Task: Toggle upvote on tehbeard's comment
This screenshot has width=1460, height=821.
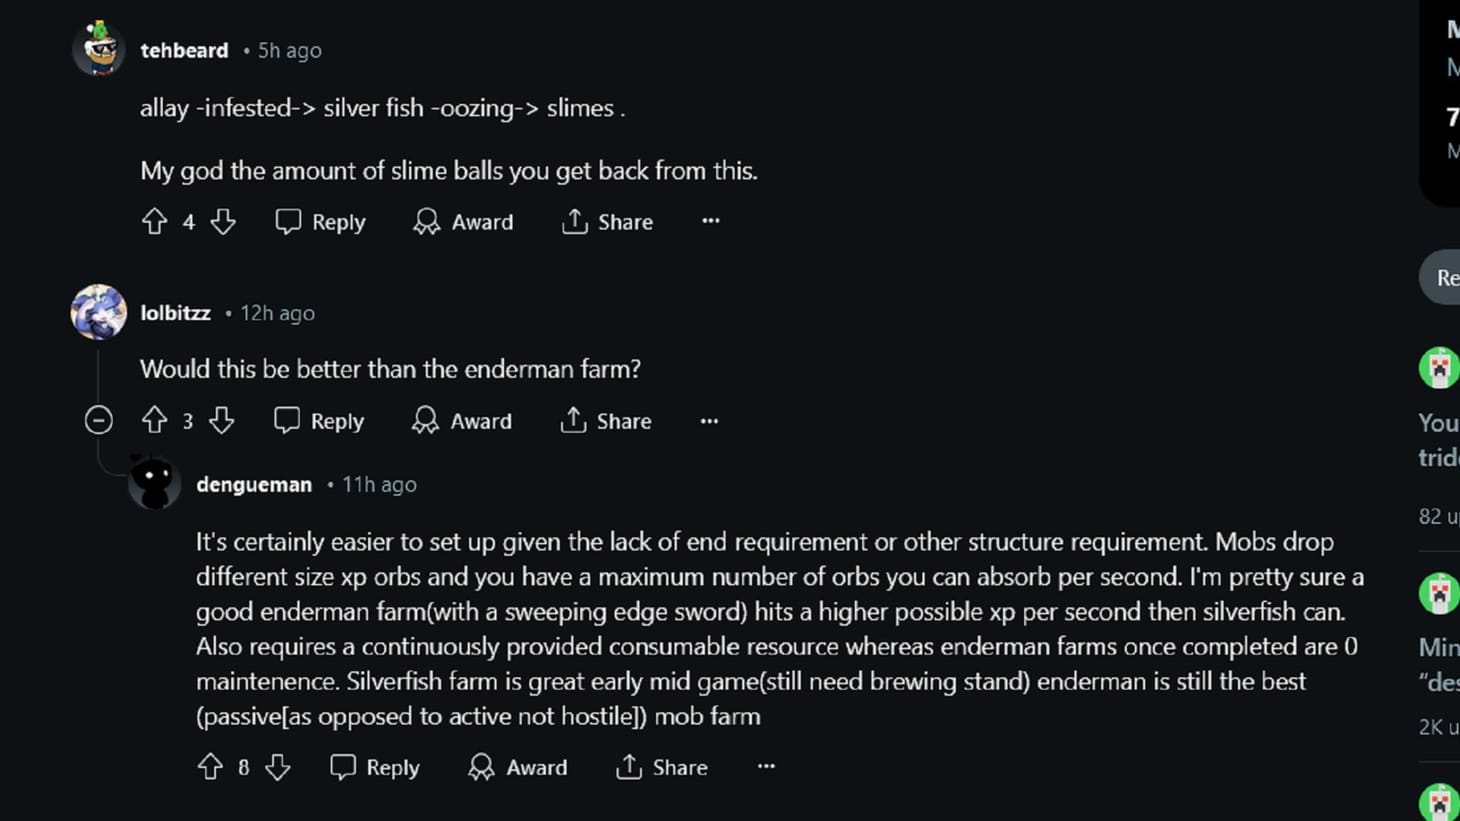Action: point(153,222)
